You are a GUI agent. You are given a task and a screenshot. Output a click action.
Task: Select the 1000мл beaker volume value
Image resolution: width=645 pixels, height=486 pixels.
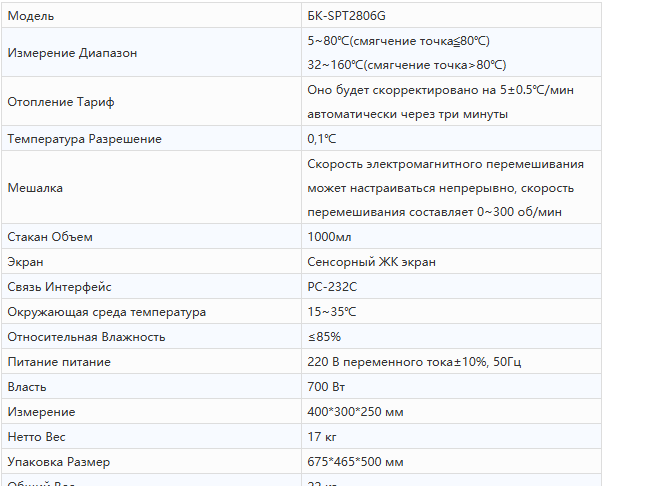tap(329, 237)
